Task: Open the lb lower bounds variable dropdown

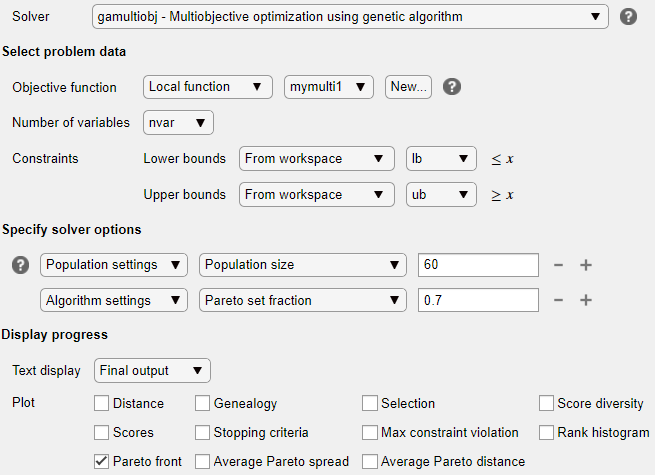Action: tap(441, 159)
